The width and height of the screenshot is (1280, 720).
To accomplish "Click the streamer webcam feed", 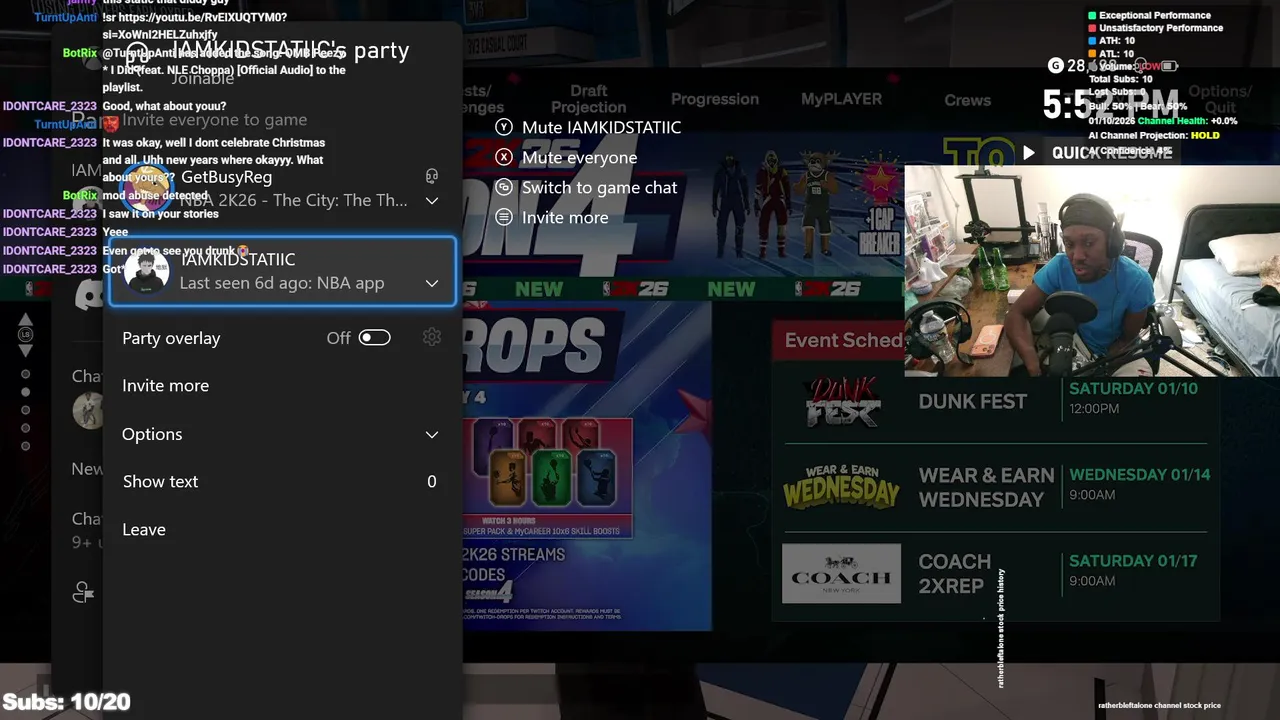I will [x=1092, y=271].
